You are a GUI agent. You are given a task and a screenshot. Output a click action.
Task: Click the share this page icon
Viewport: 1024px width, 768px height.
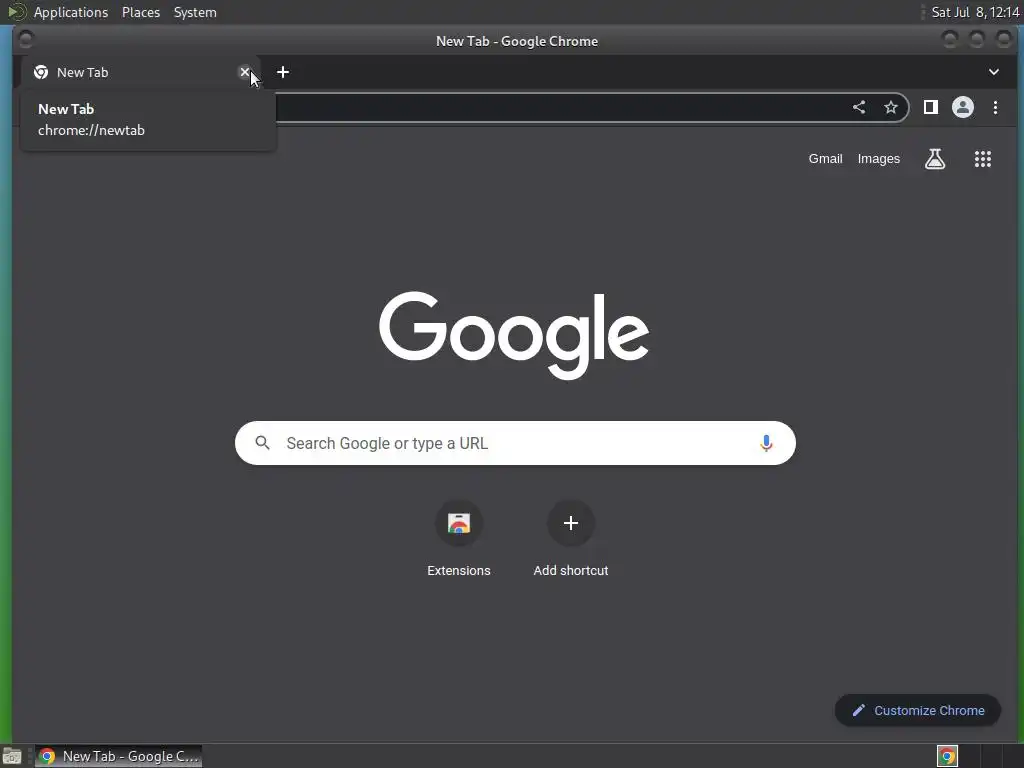tap(859, 107)
